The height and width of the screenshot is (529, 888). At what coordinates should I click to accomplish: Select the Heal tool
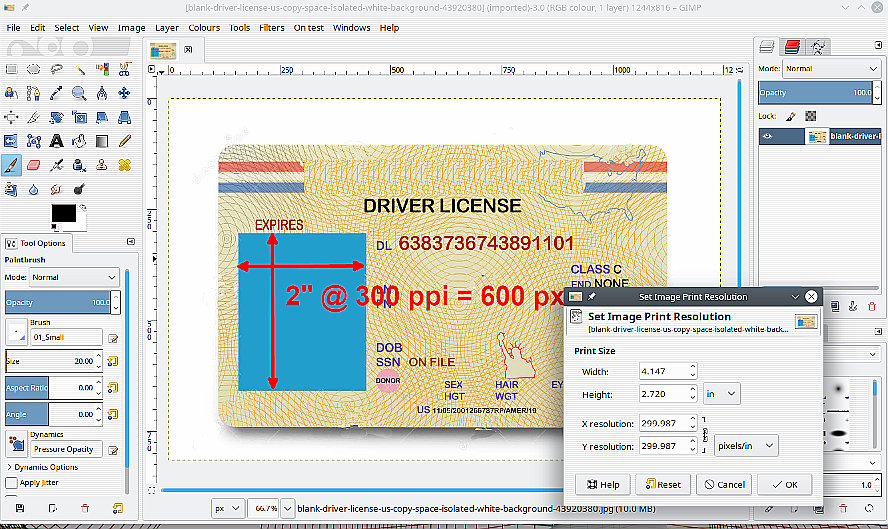pos(126,165)
